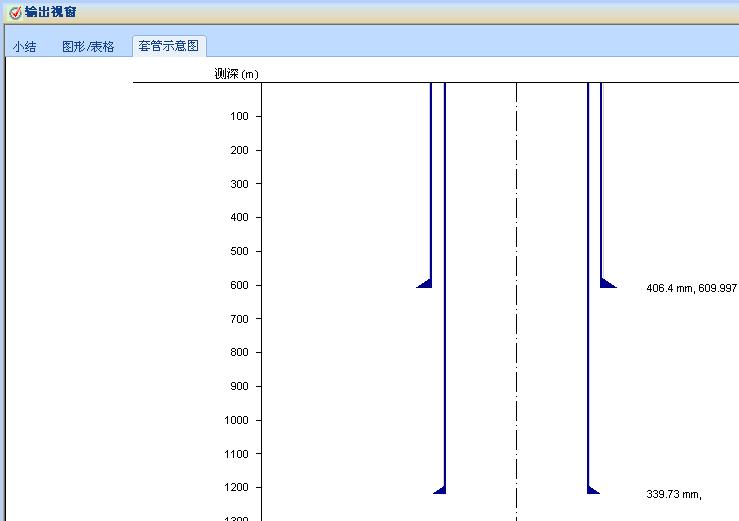The image size is (739, 521).
Task: Open the 图形/表格 tab
Action: click(x=88, y=47)
